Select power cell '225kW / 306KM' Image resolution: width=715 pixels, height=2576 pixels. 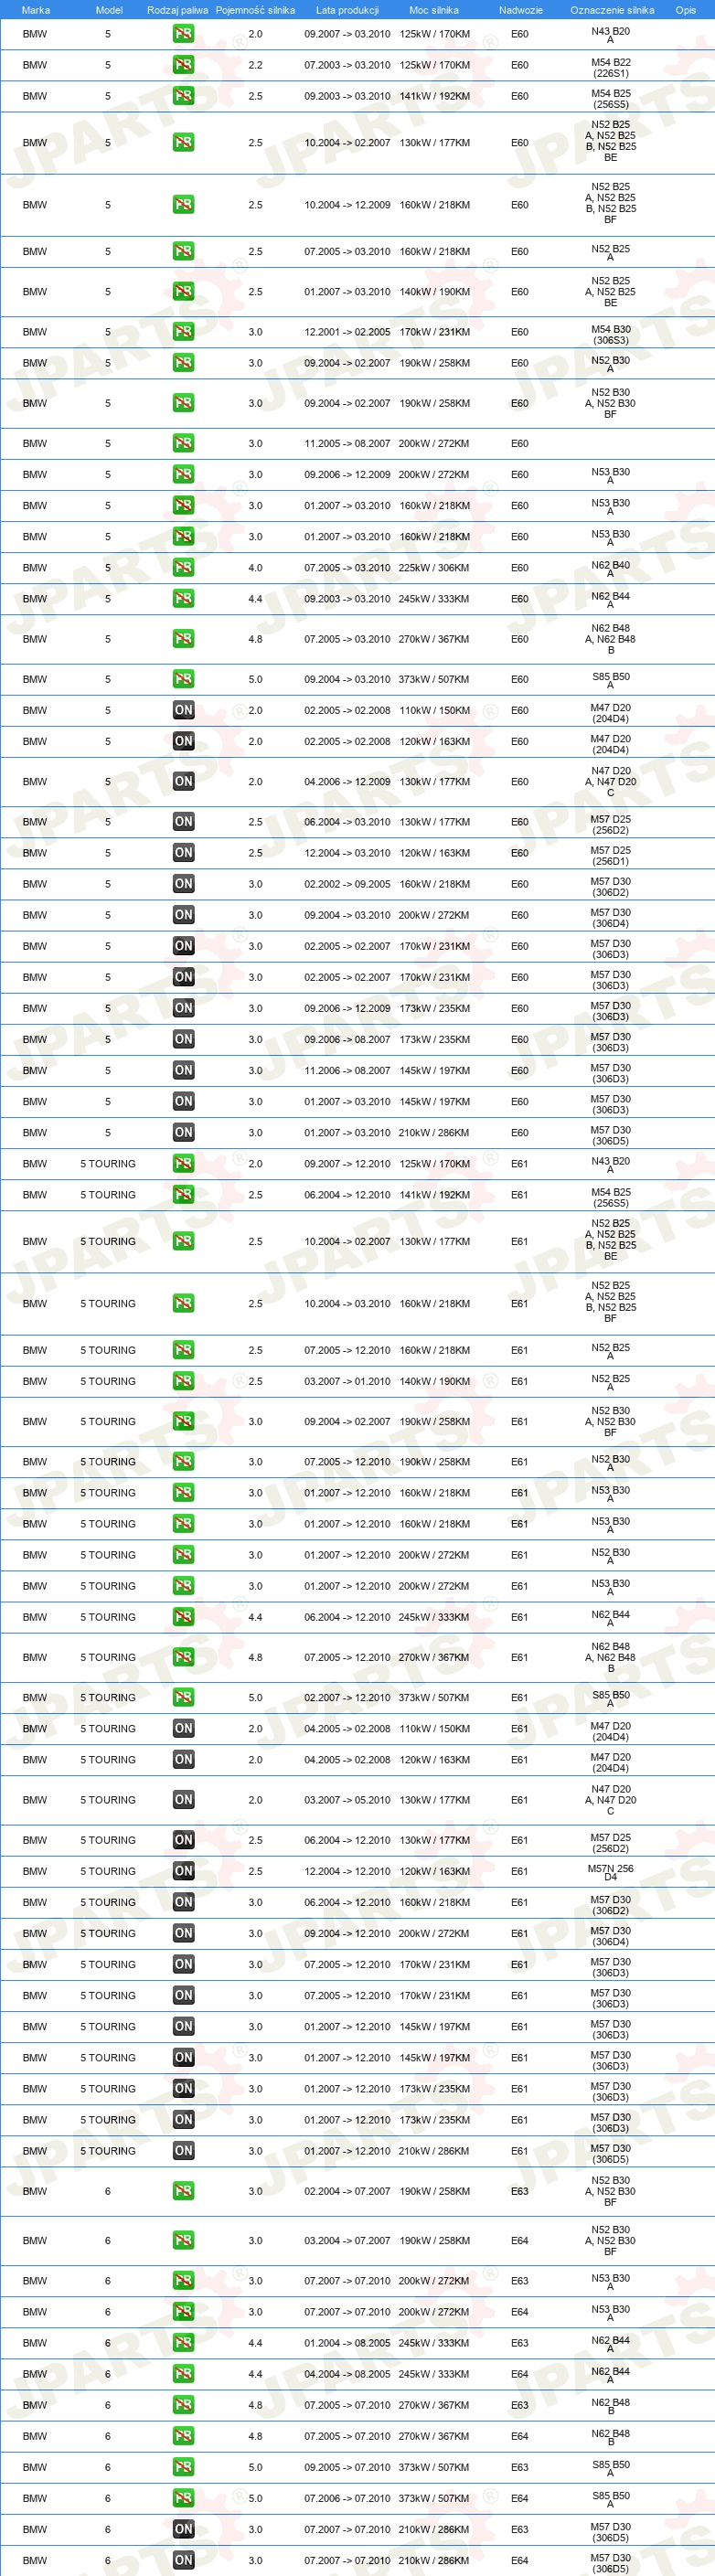click(434, 568)
